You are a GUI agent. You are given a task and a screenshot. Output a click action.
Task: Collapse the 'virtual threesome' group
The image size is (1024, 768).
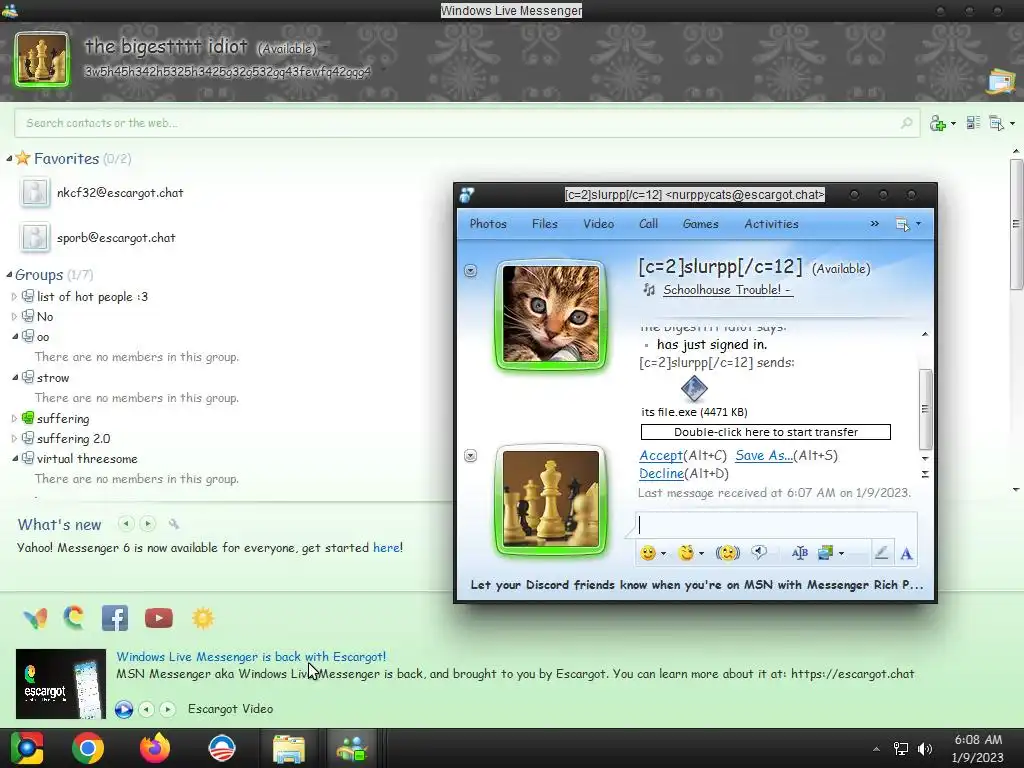[x=14, y=459]
